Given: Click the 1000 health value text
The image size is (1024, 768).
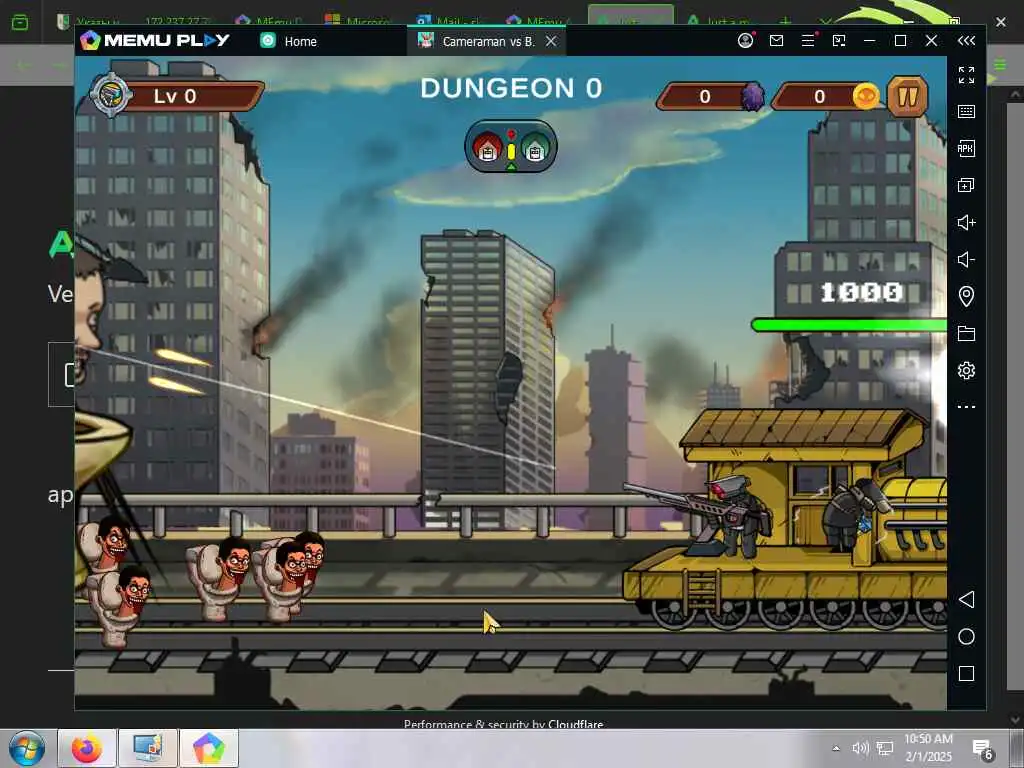Looking at the screenshot, I should click(x=861, y=292).
